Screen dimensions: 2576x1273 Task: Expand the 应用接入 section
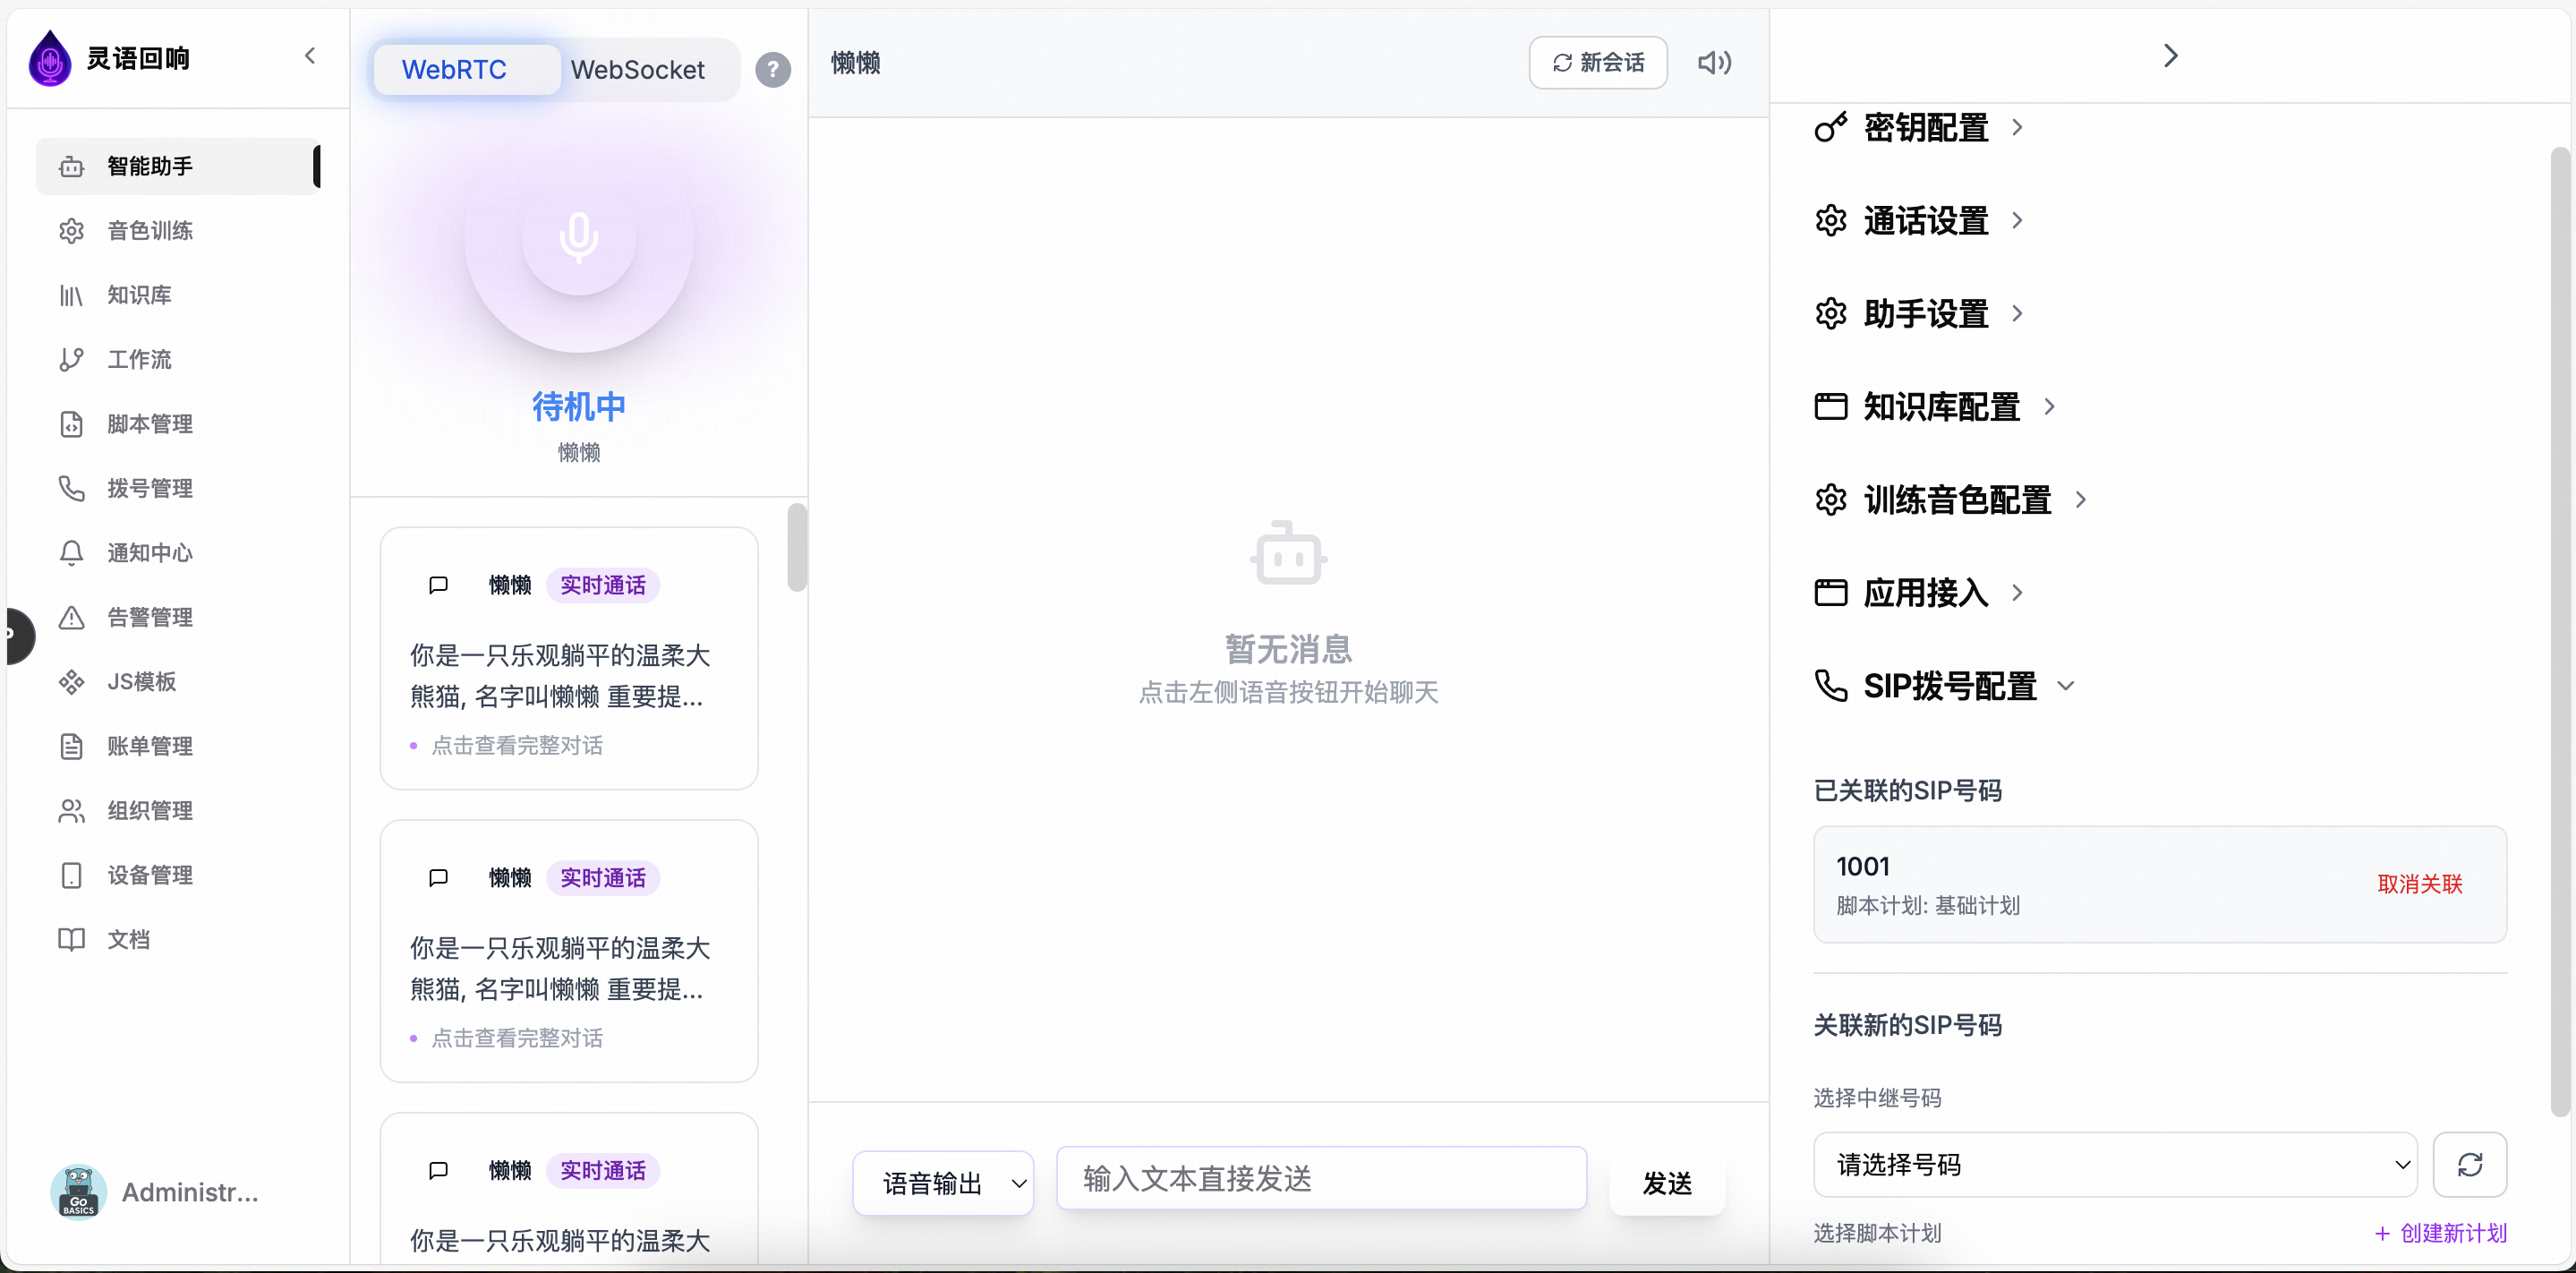[x=1918, y=593]
